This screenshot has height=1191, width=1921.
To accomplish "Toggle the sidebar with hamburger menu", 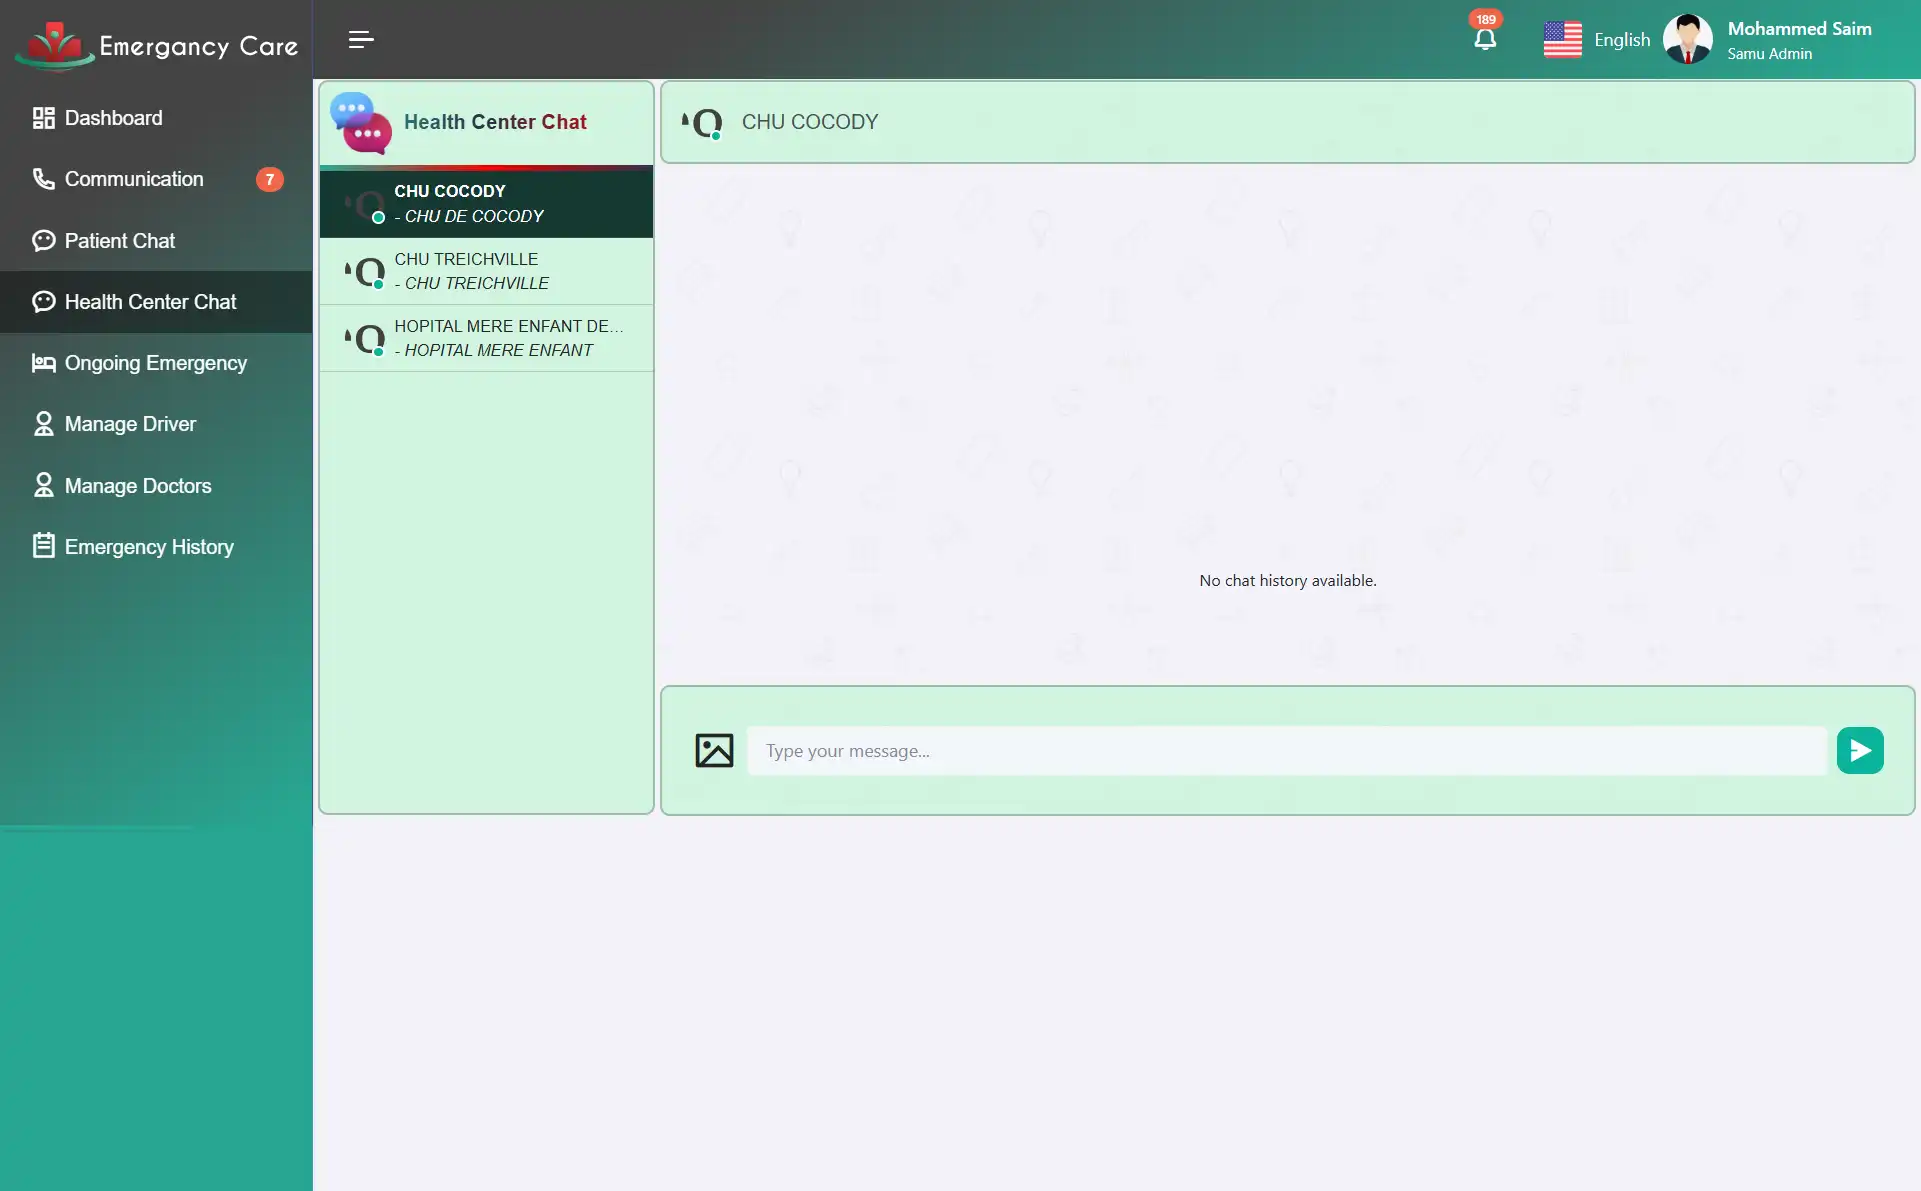I will pos(360,40).
